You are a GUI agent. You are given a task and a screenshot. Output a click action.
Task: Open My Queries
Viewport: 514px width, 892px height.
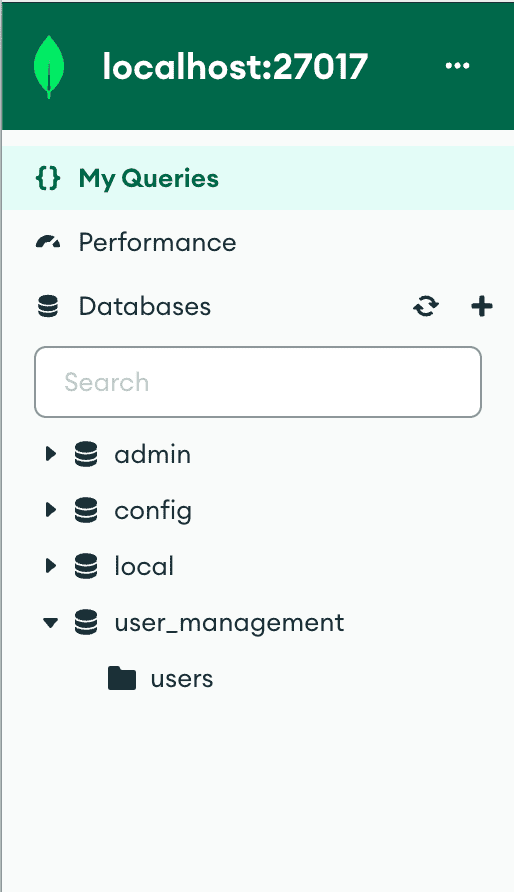tap(258, 178)
